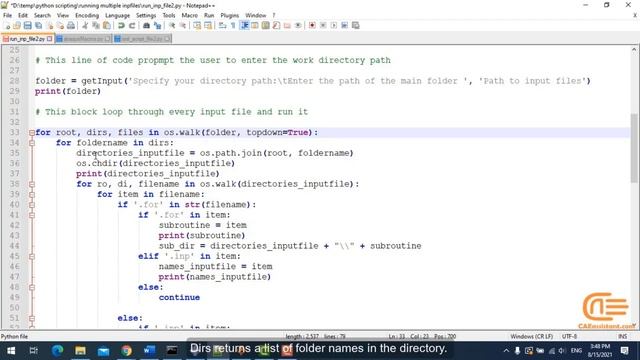Viewport: 640px width, 360px height.
Task: Click the Close document toolbar icon
Action: pos(49,25)
